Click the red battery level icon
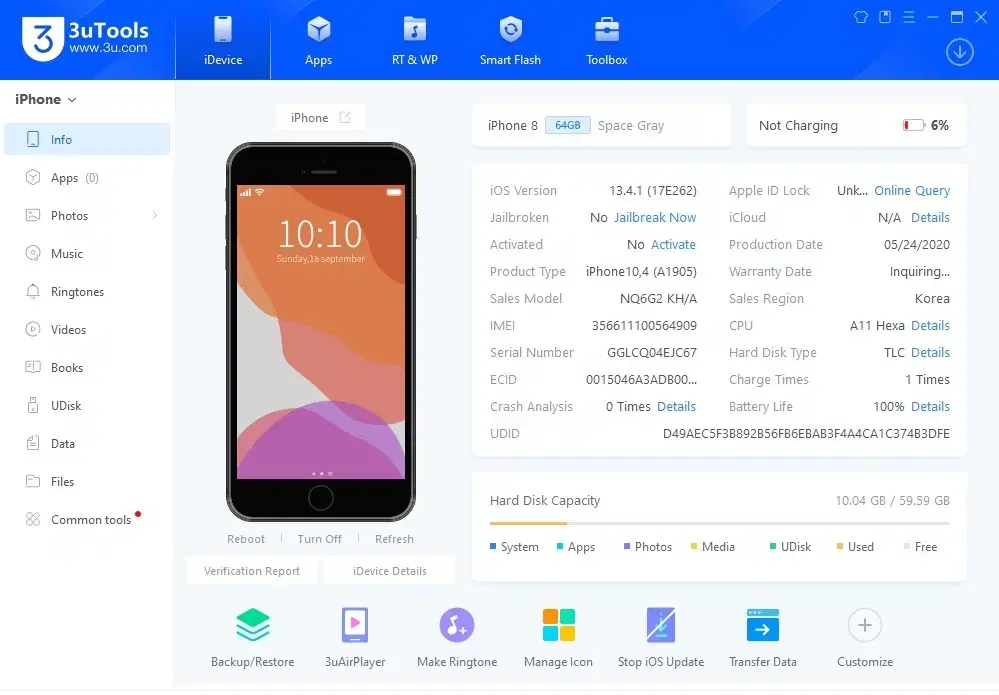This screenshot has width=999, height=695. pyautogui.click(x=914, y=125)
